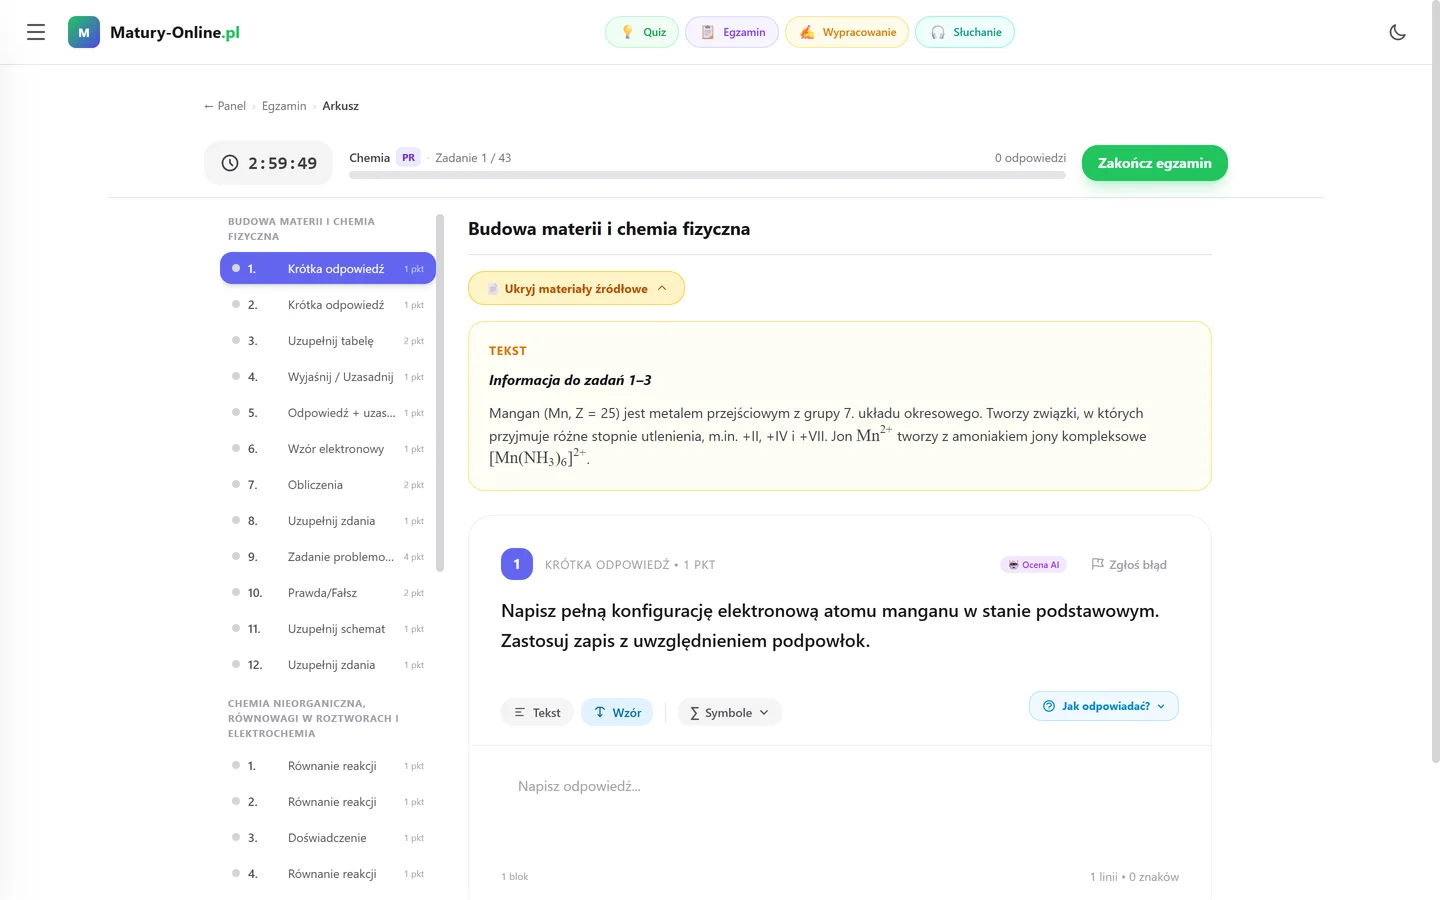1440x900 pixels.
Task: Click the Egzamin breadcrumb link
Action: pos(284,106)
